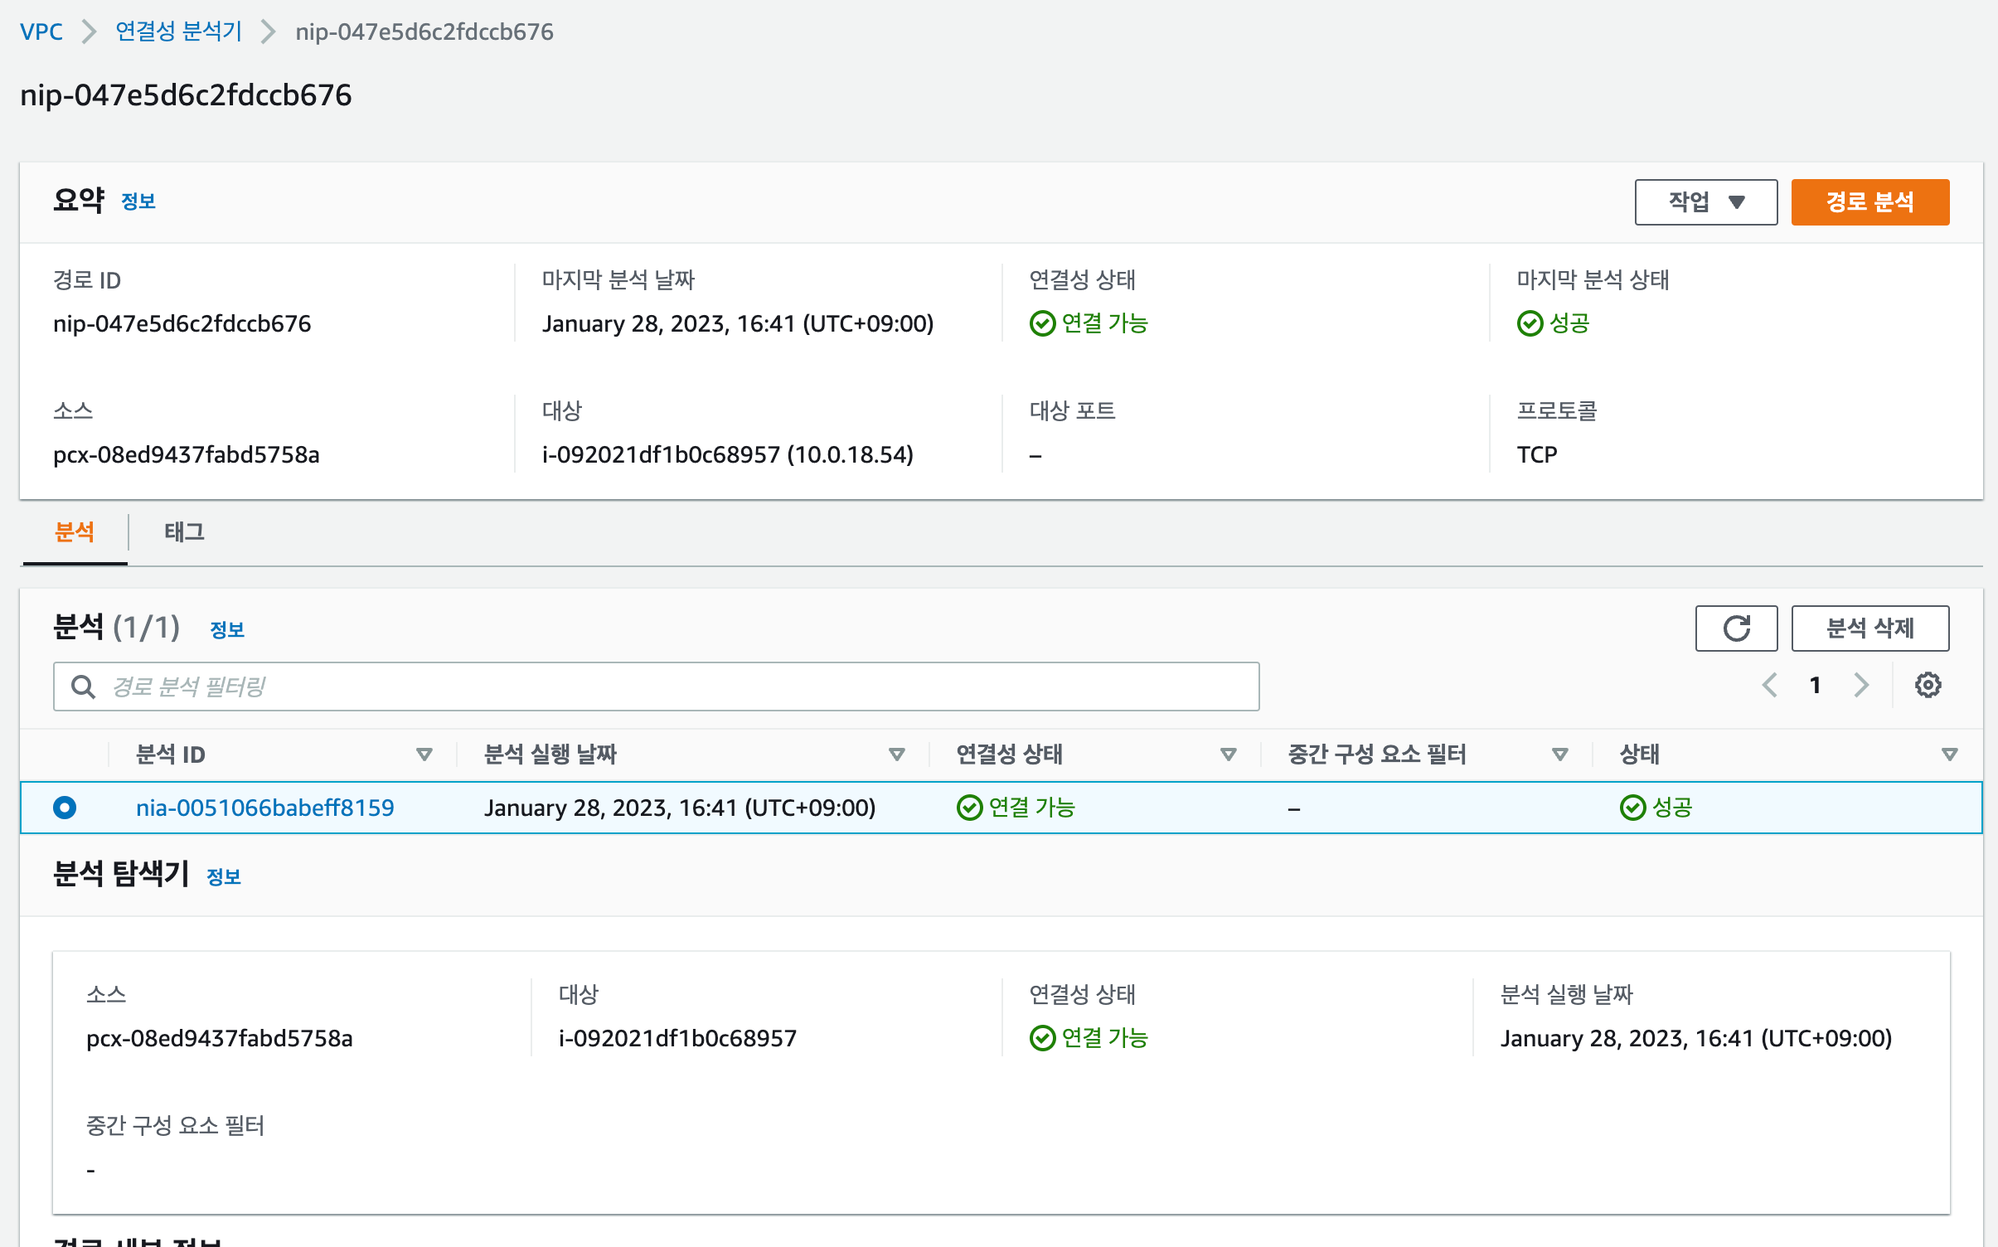Click the 경로 분석 필터링 search field

[x=655, y=686]
